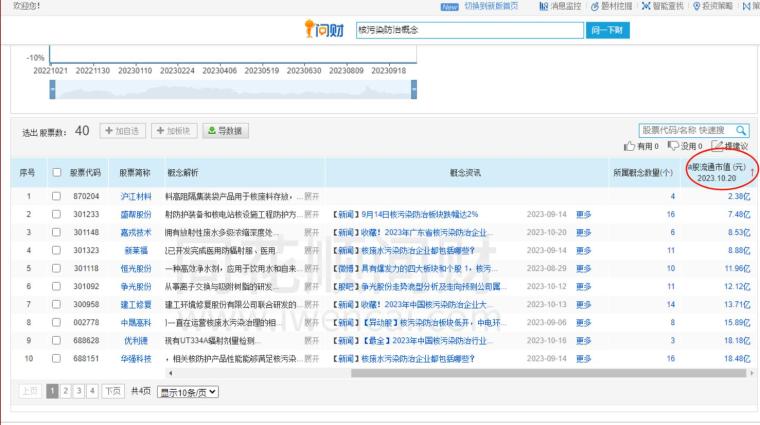
Task: Click the left handle of chart range slider
Action: pos(52,91)
